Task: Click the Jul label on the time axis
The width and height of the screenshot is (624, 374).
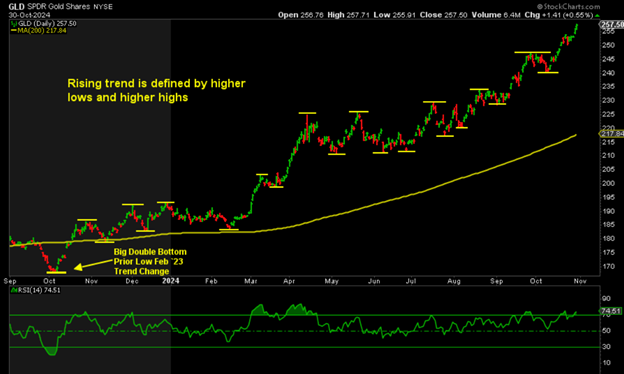Action: point(411,281)
